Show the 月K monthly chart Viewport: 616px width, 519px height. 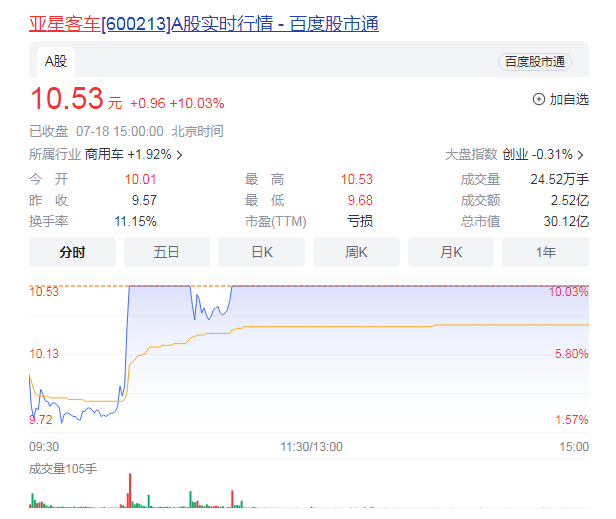(x=451, y=252)
